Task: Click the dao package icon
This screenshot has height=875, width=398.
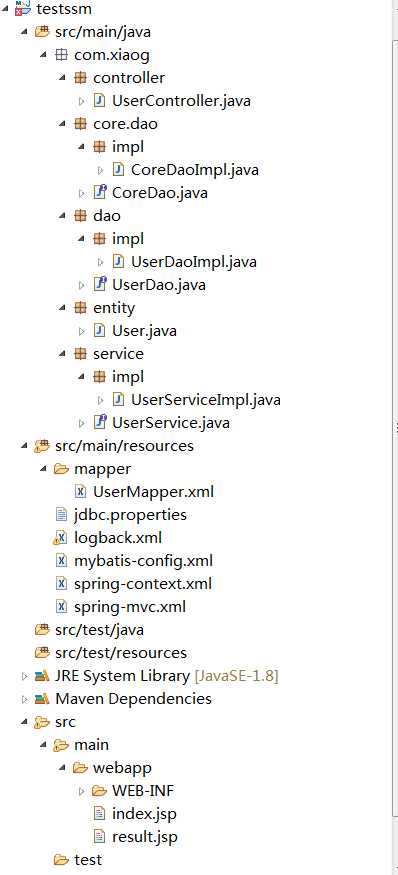Action: [80, 215]
